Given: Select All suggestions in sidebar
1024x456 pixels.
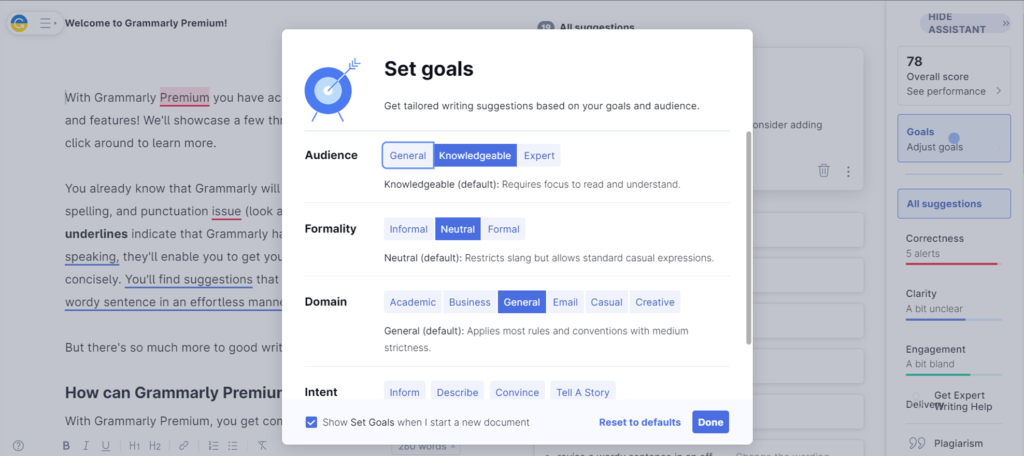Looking at the screenshot, I should click(954, 204).
